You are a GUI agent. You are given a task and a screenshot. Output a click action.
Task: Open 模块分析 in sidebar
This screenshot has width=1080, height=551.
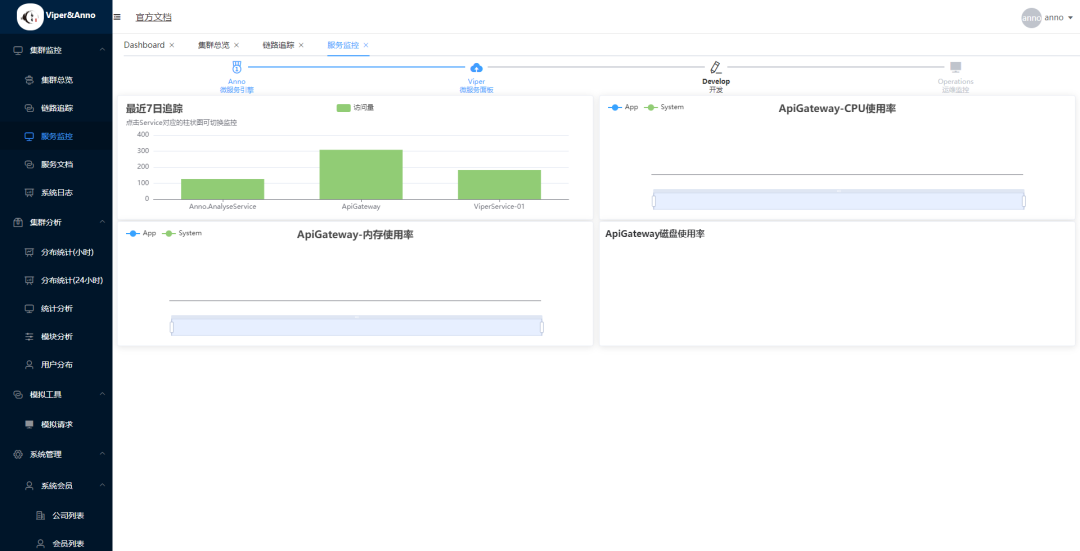(x=56, y=337)
